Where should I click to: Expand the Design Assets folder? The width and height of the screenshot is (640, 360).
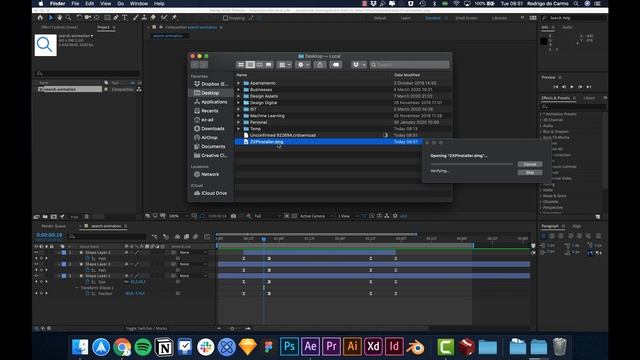click(238, 96)
